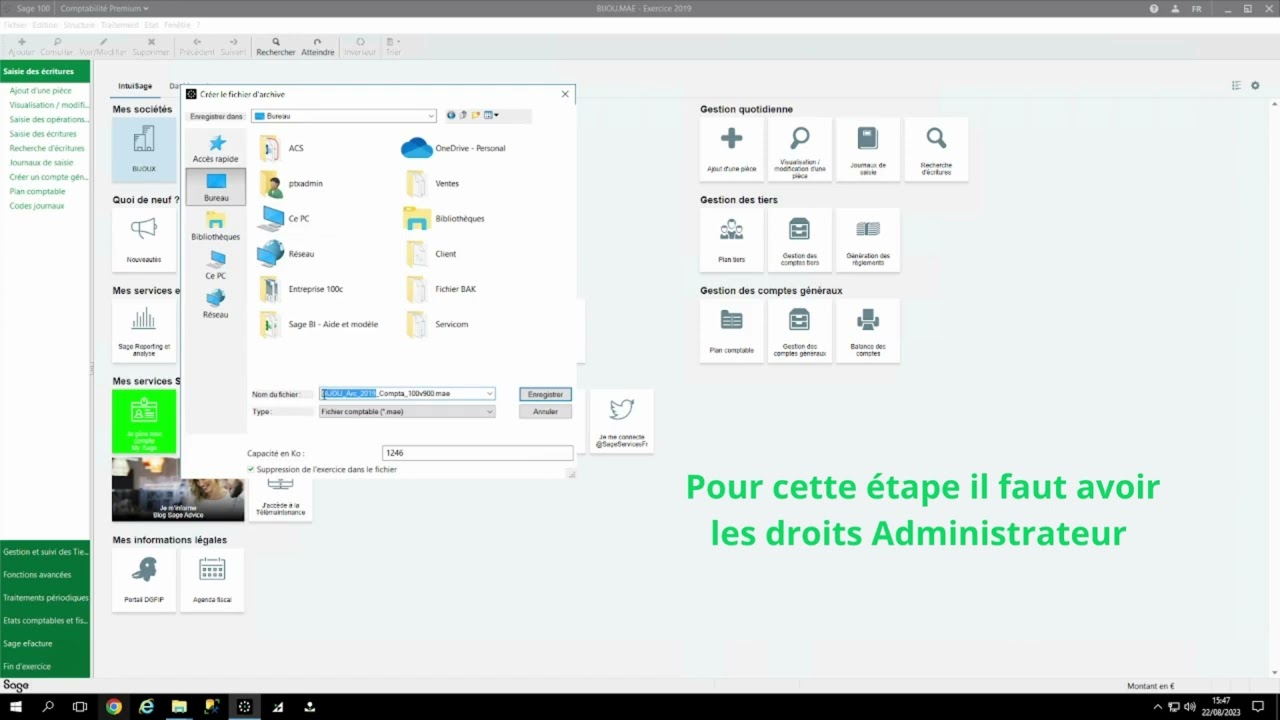Image resolution: width=1280 pixels, height=720 pixels.
Task: Open the Fenêtre menu
Action: (x=177, y=24)
